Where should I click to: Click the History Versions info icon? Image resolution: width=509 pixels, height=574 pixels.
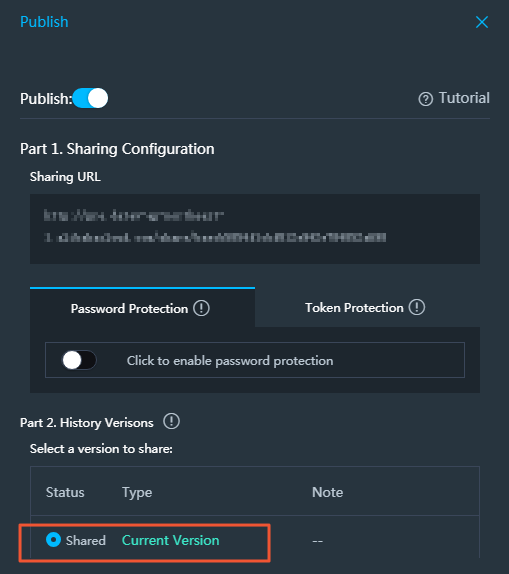[171, 421]
